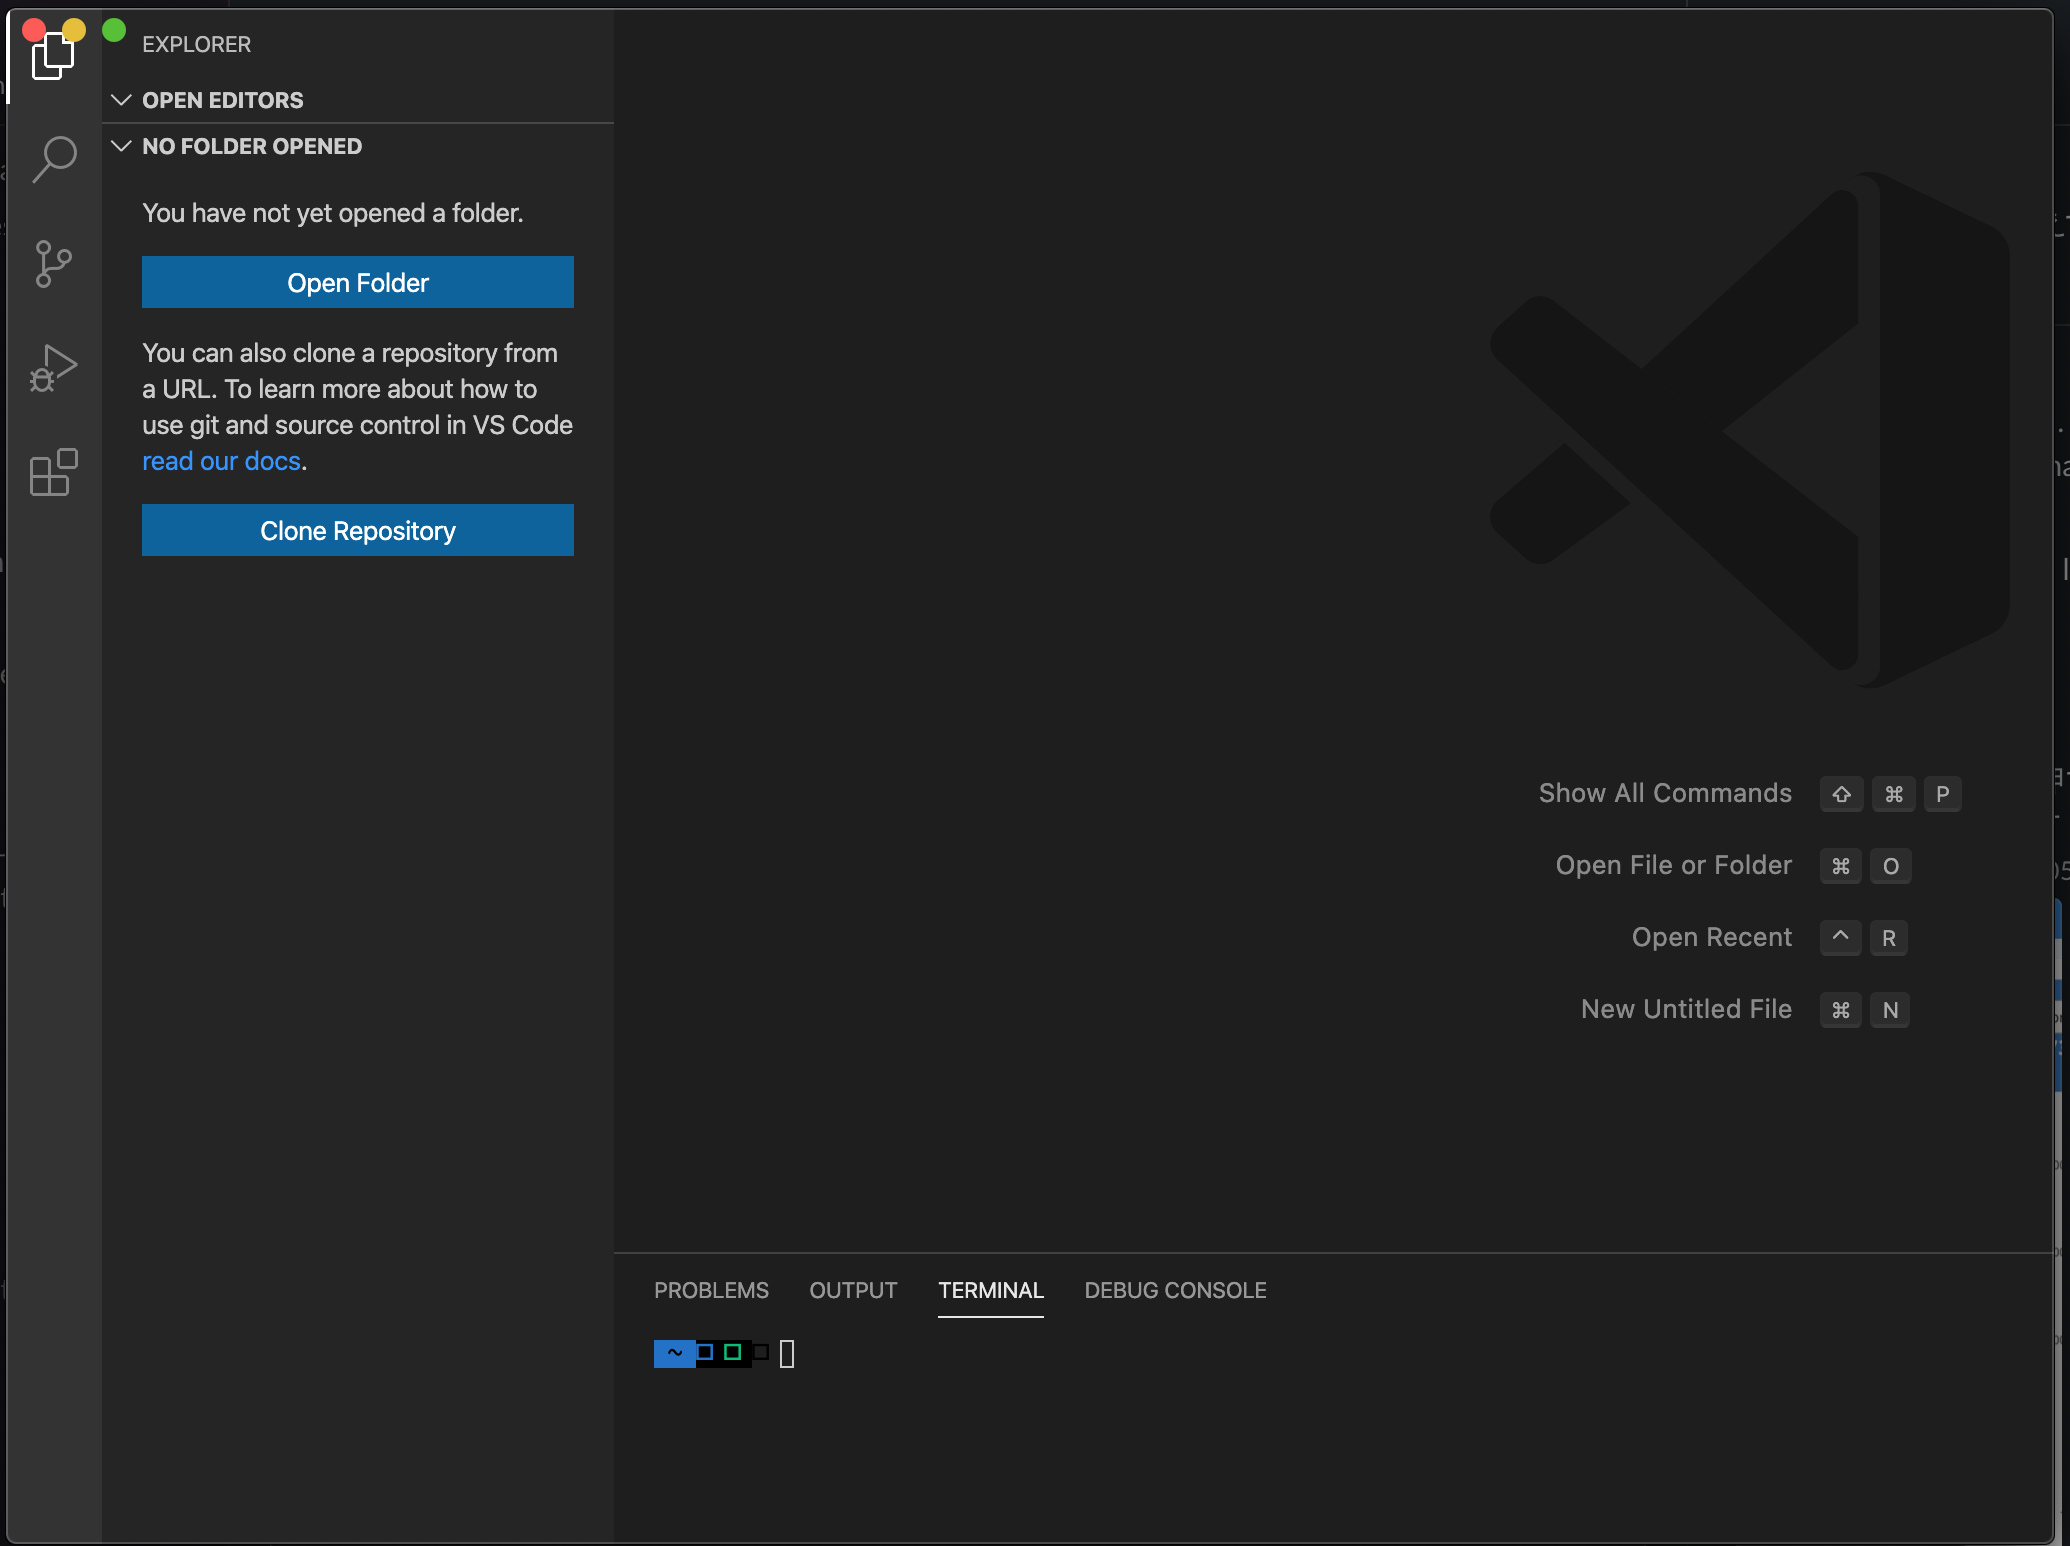Image resolution: width=2070 pixels, height=1546 pixels.
Task: Collapse the NO FOLDER OPENED section chevron
Action: pyautogui.click(x=121, y=146)
